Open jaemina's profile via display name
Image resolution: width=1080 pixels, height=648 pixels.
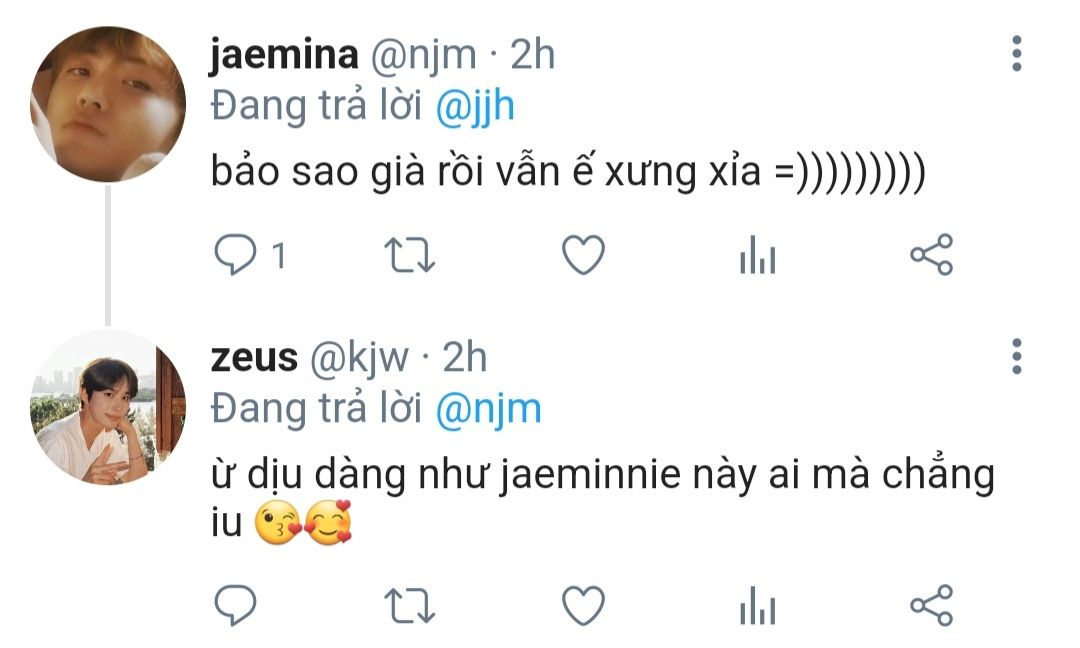[x=284, y=54]
